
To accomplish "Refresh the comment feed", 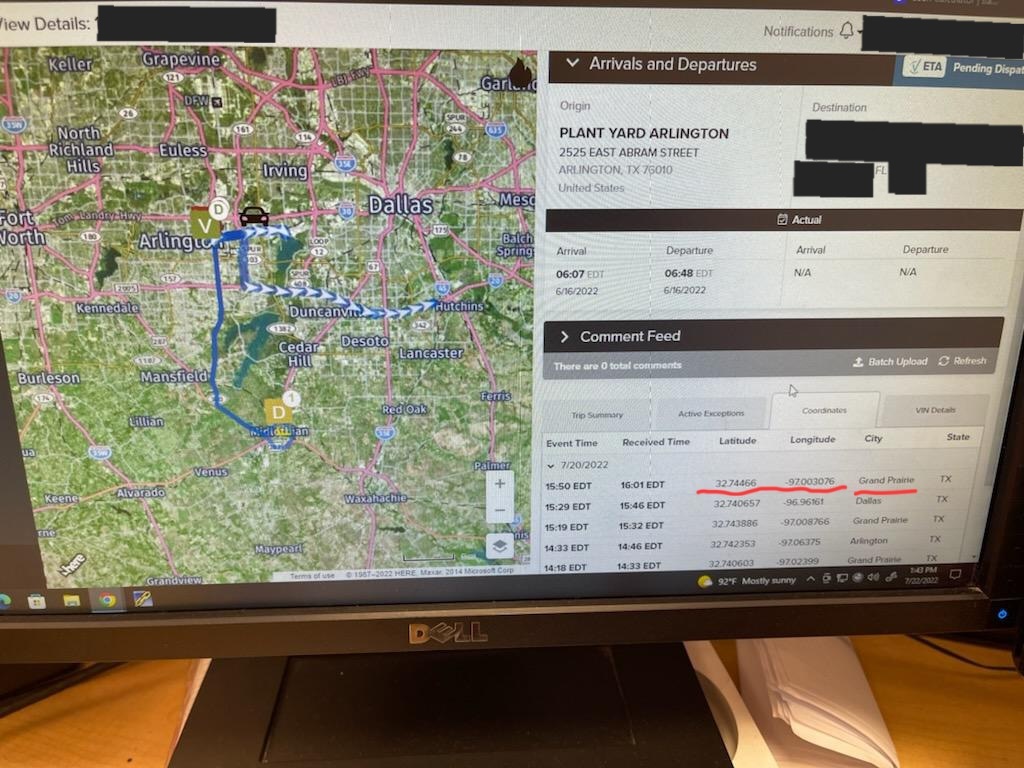I will point(962,360).
